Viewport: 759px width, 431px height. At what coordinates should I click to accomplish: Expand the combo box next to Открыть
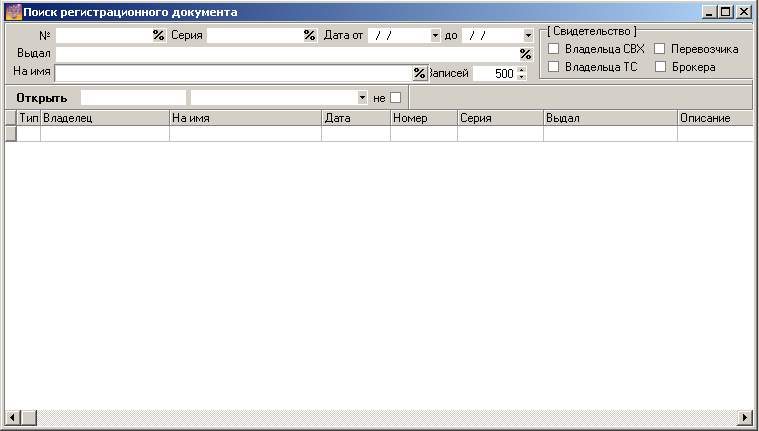362,98
